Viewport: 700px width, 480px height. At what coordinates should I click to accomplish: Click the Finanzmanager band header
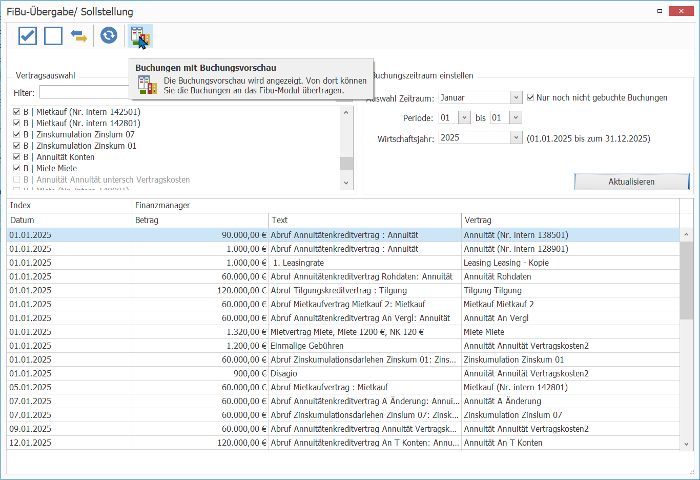tap(405, 205)
